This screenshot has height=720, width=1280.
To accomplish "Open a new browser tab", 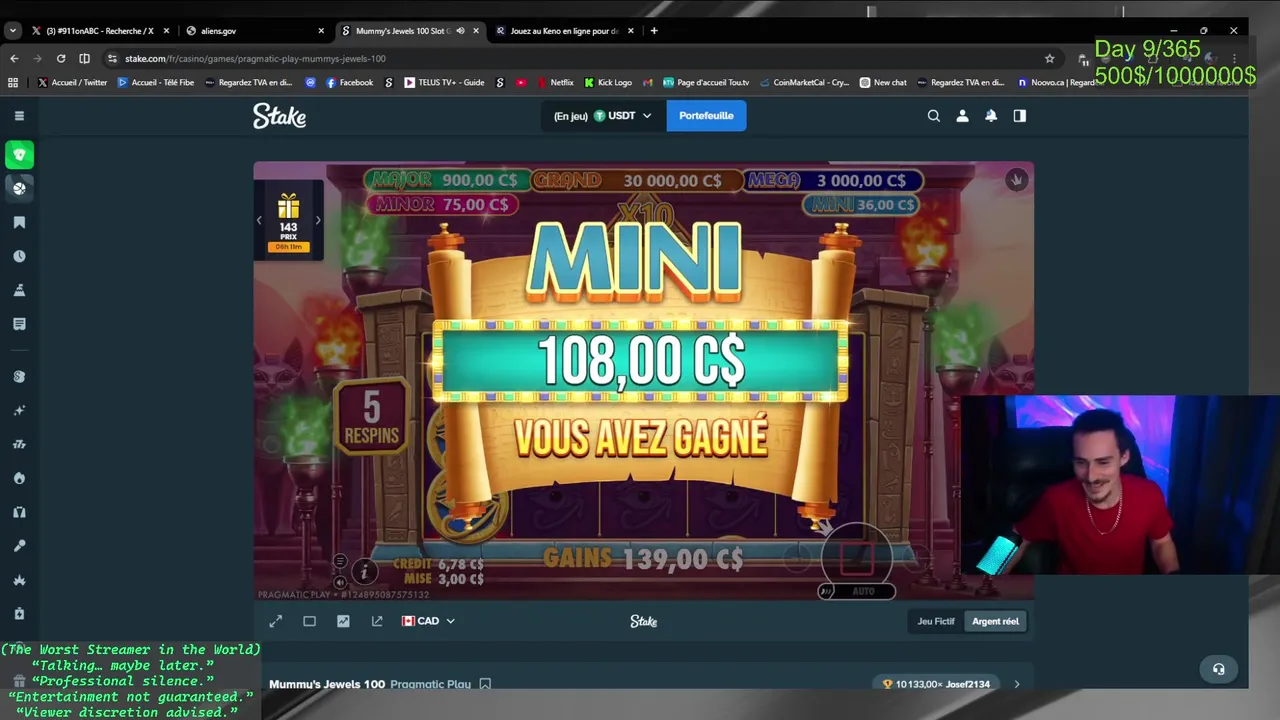I will tap(654, 31).
